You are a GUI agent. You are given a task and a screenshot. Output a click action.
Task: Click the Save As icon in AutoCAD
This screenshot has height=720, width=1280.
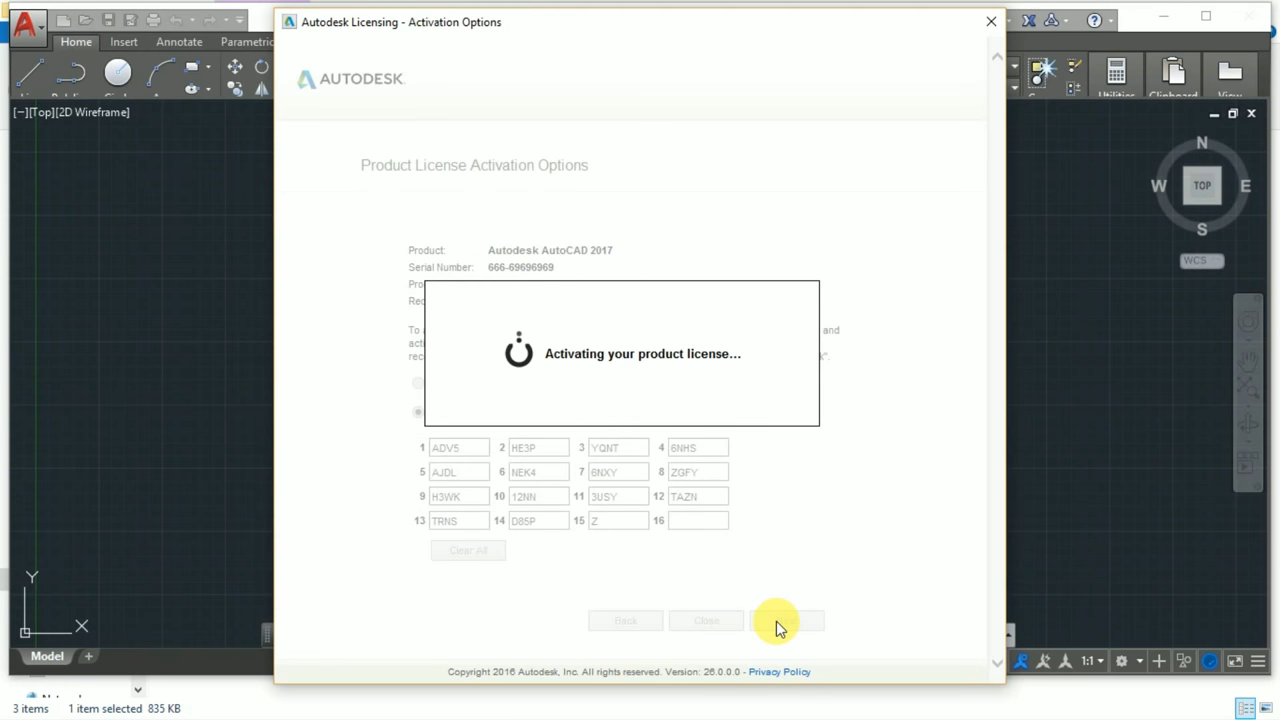coord(130,20)
